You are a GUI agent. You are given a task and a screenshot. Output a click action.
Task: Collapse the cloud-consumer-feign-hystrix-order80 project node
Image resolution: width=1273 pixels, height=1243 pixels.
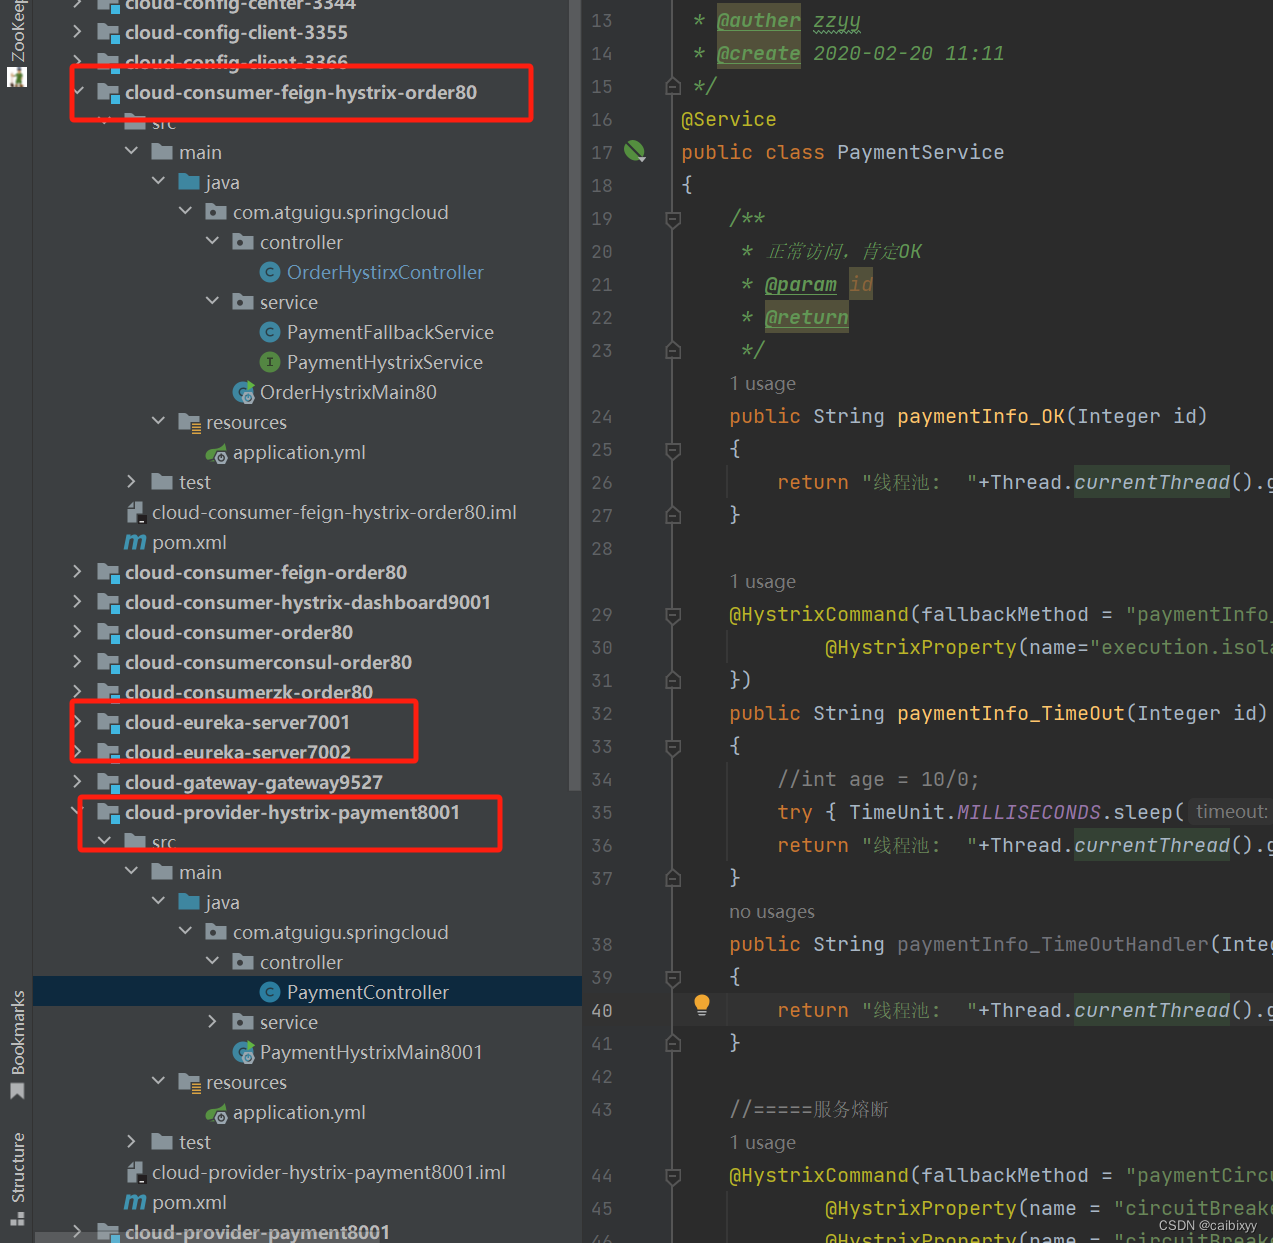coord(78,92)
